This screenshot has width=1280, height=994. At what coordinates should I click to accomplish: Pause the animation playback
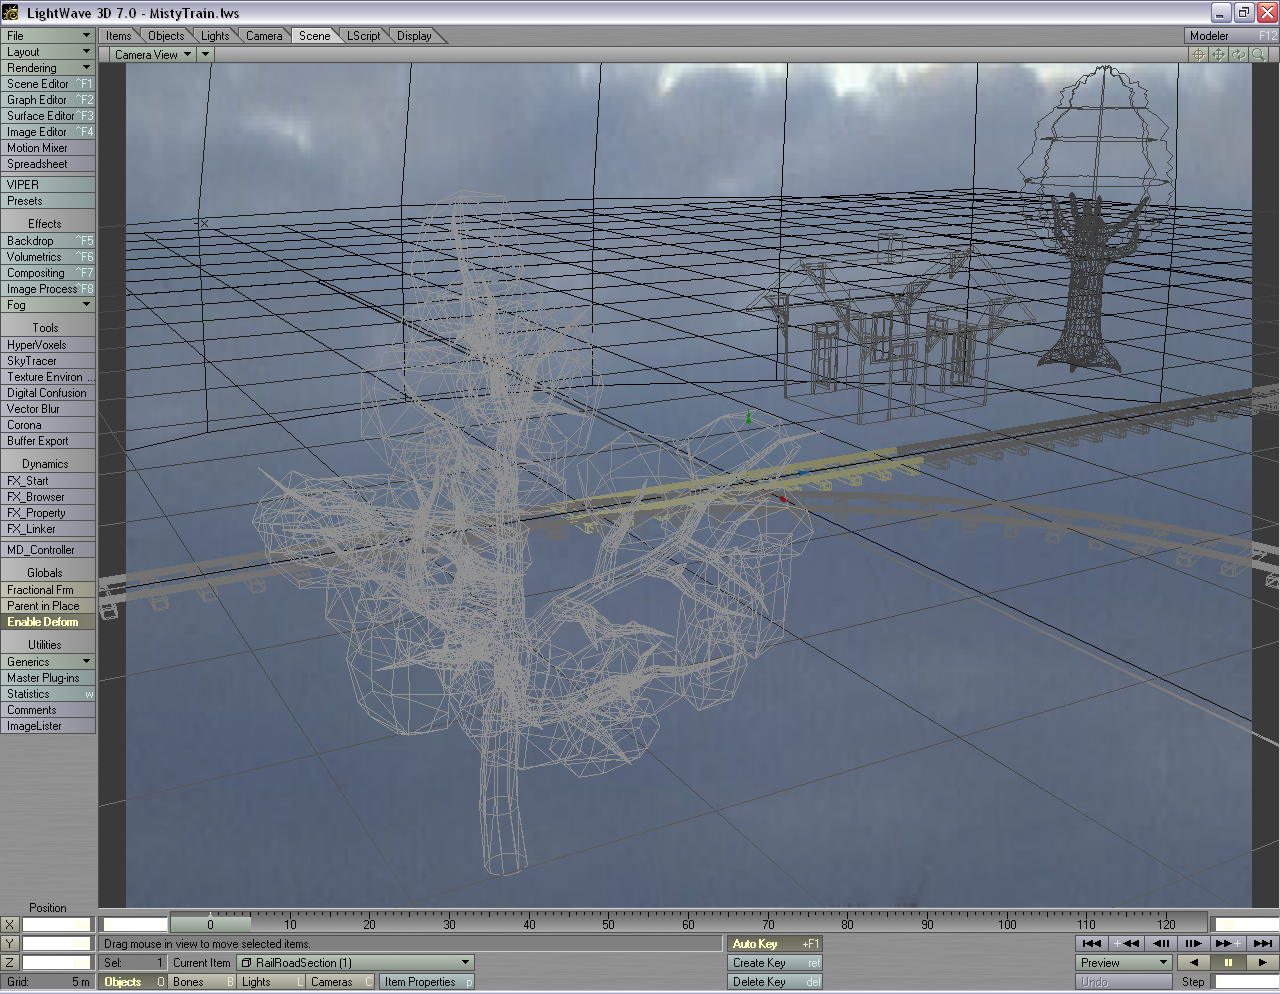(1227, 963)
